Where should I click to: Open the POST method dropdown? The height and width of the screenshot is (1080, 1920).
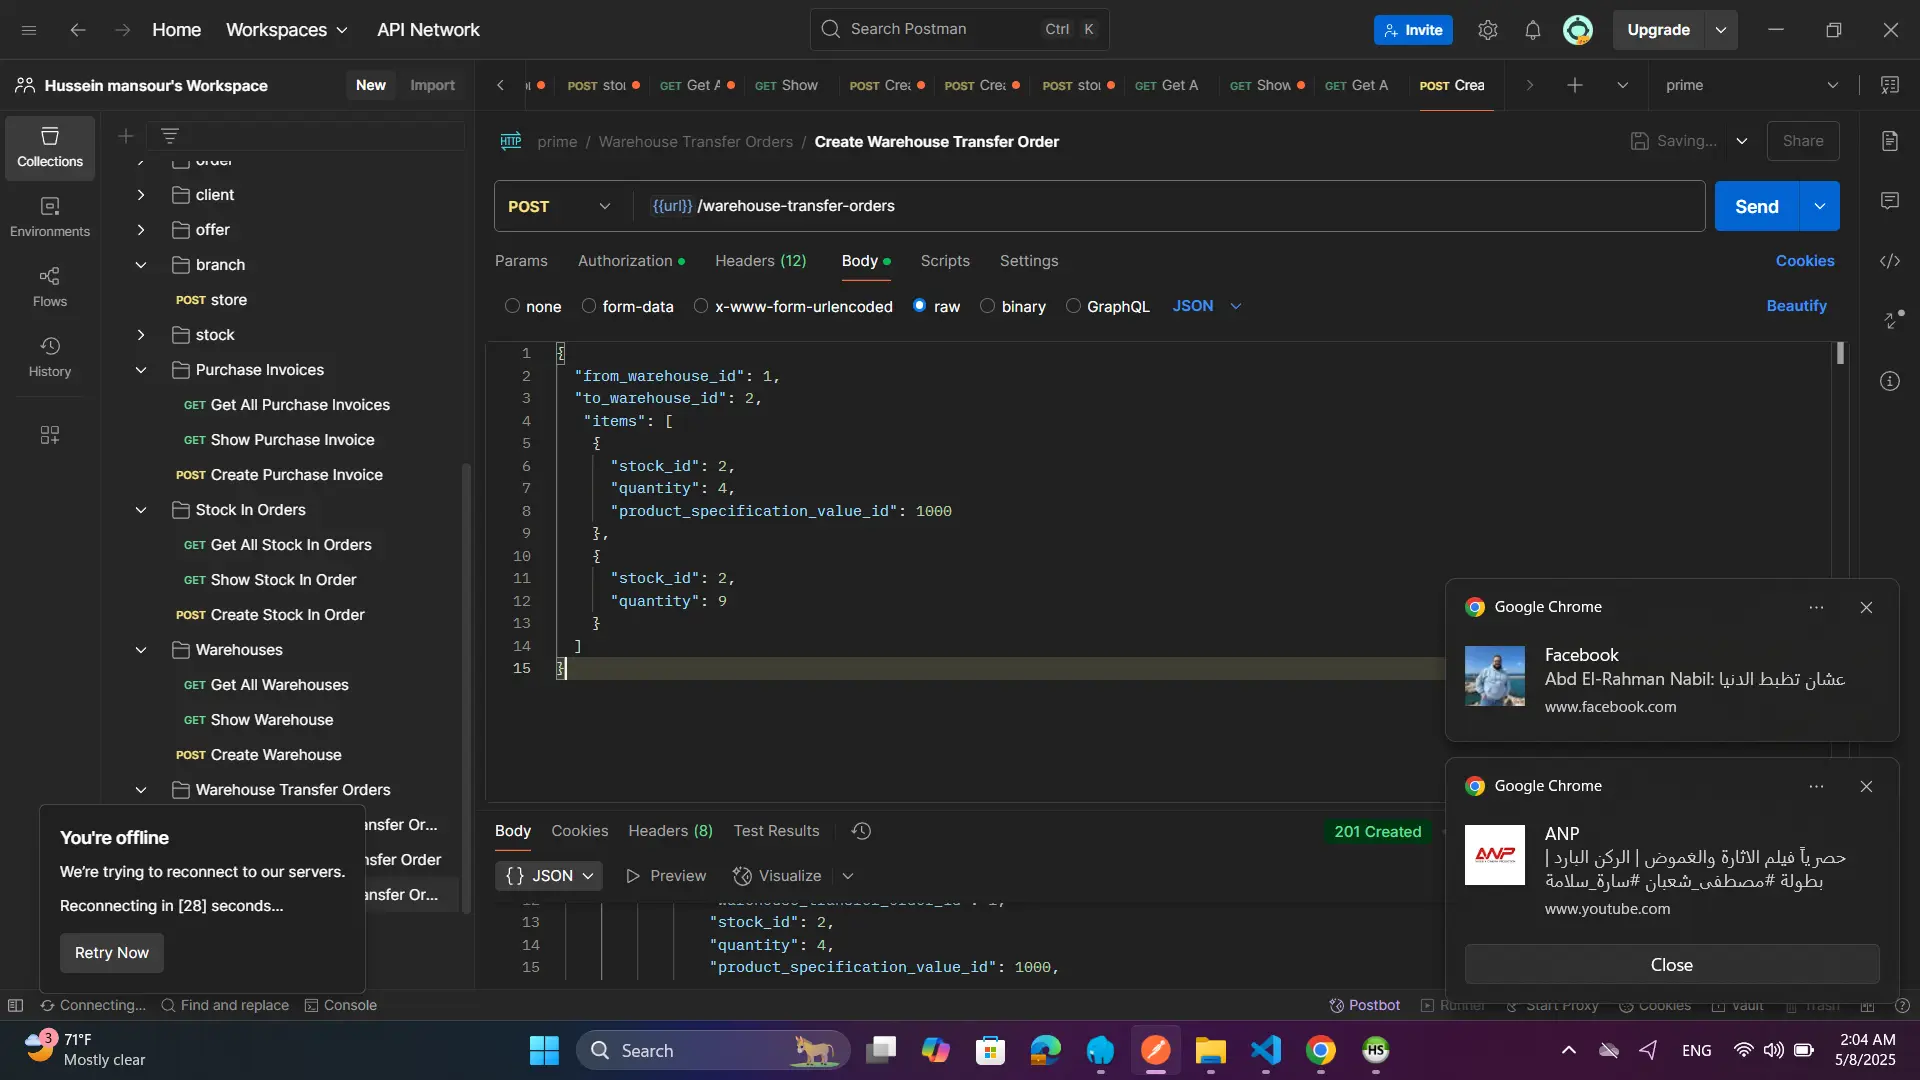tap(560, 206)
